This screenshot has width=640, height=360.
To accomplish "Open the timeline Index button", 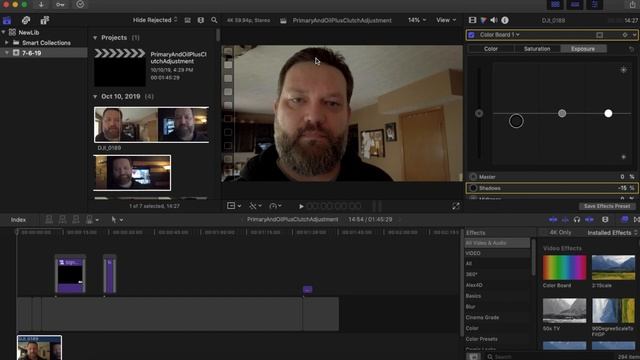I will [x=18, y=220].
